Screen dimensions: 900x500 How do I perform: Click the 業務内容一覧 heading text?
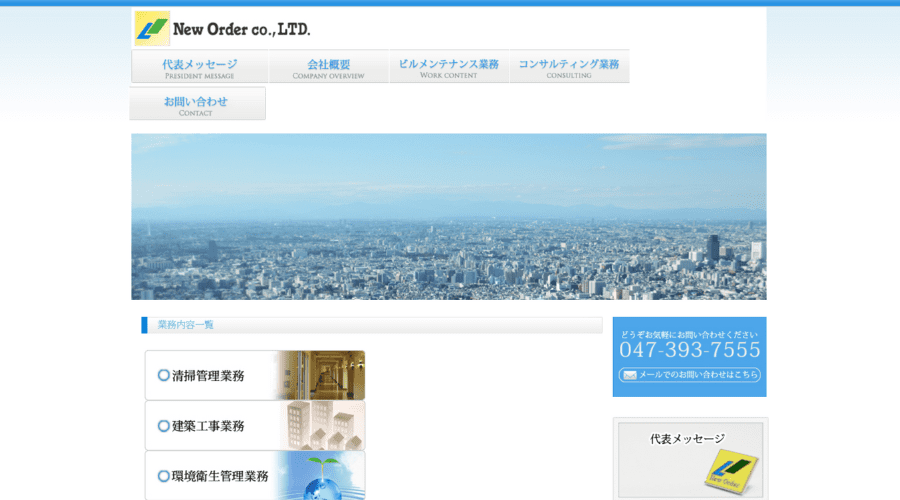(x=185, y=325)
